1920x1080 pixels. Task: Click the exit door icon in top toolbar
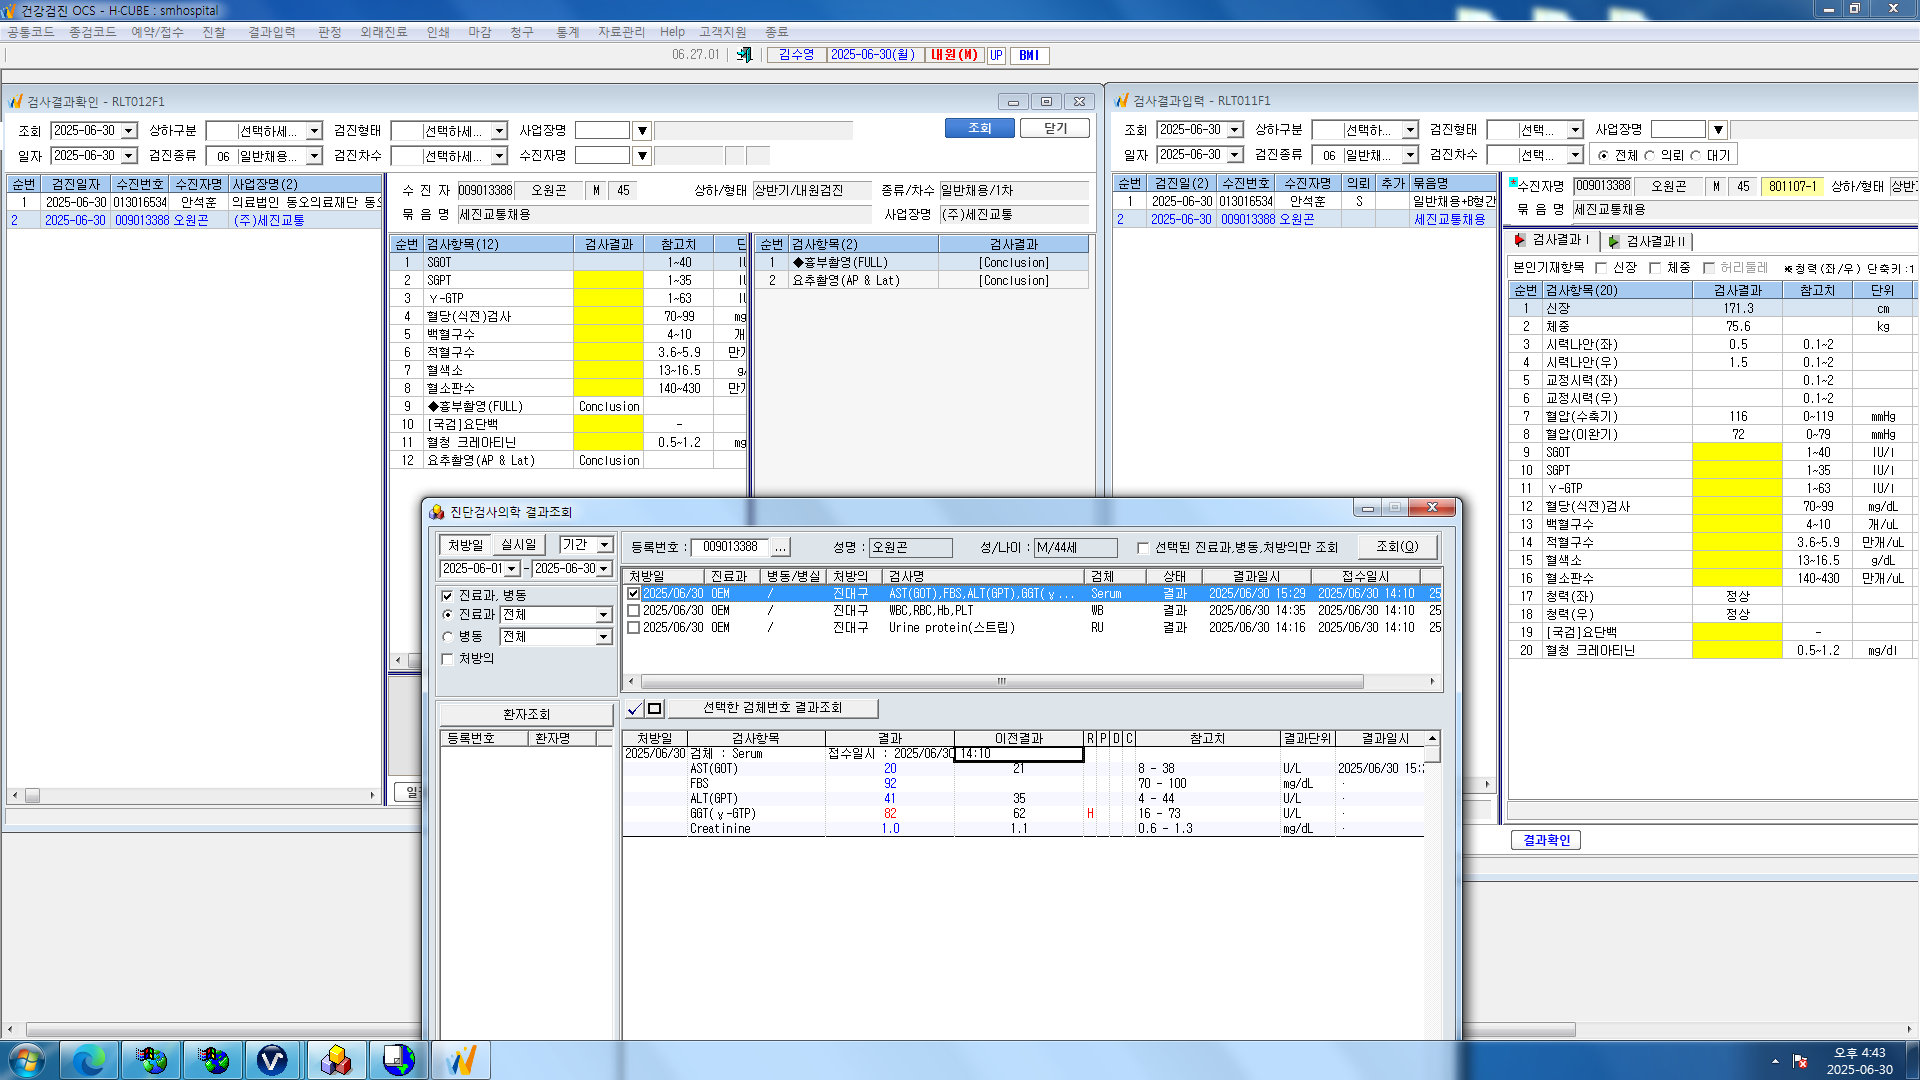click(x=744, y=55)
